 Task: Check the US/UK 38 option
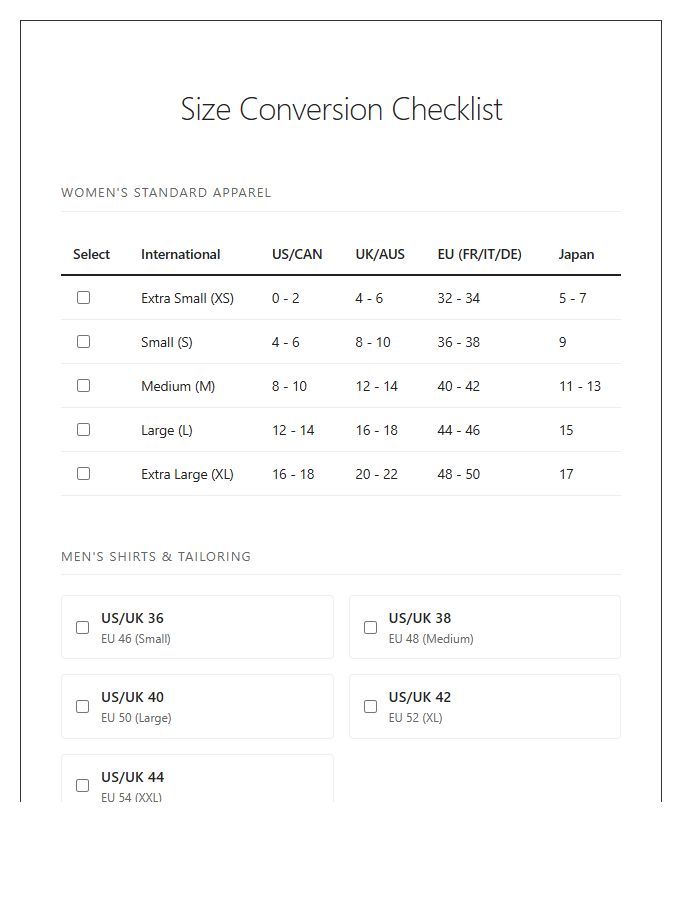pos(370,627)
